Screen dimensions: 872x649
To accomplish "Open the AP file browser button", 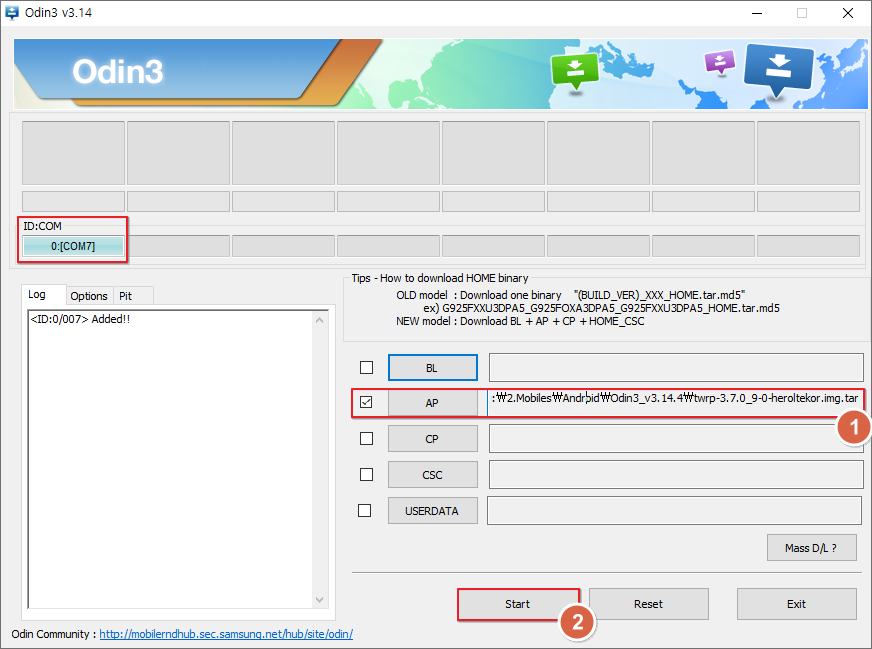I will [x=432, y=403].
